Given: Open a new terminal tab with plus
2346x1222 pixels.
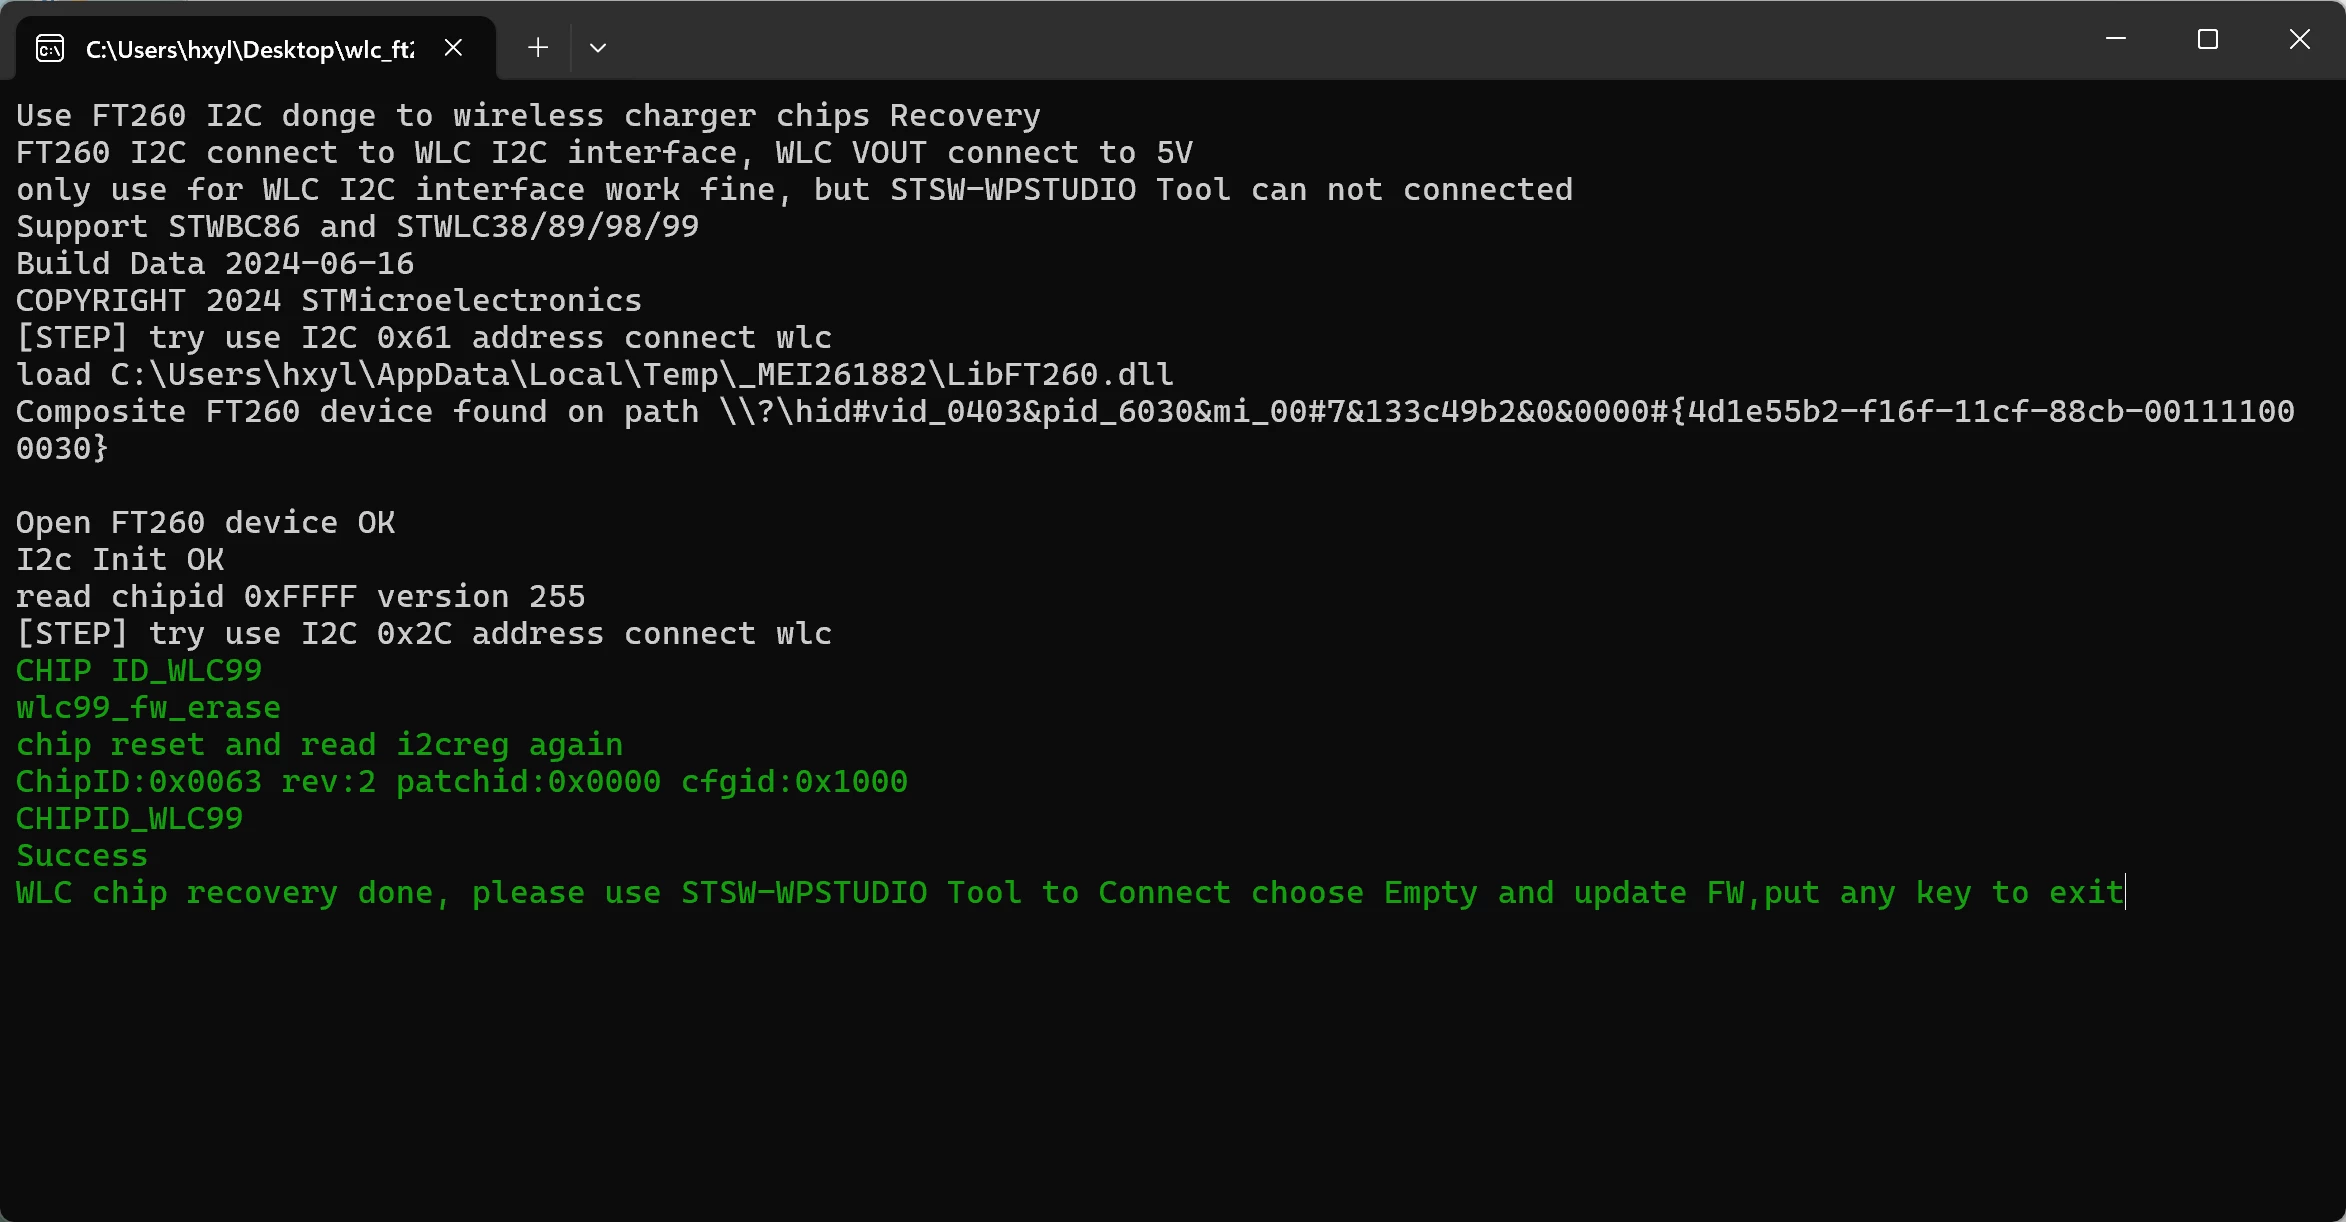Looking at the screenshot, I should coord(538,48).
